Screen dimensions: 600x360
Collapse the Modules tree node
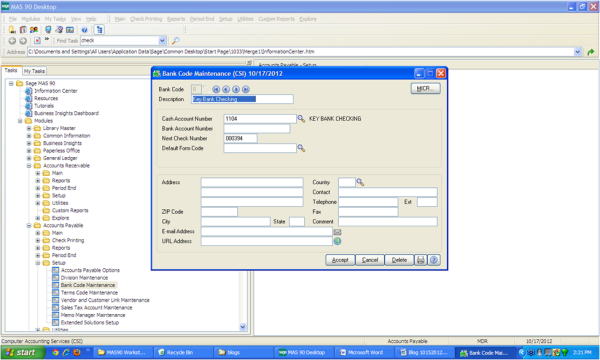[x=20, y=121]
